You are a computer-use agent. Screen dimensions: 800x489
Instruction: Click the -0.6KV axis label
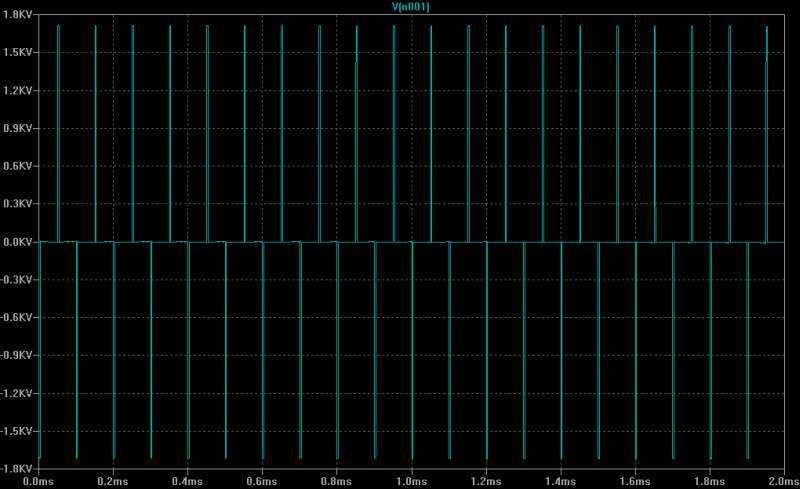click(x=16, y=317)
